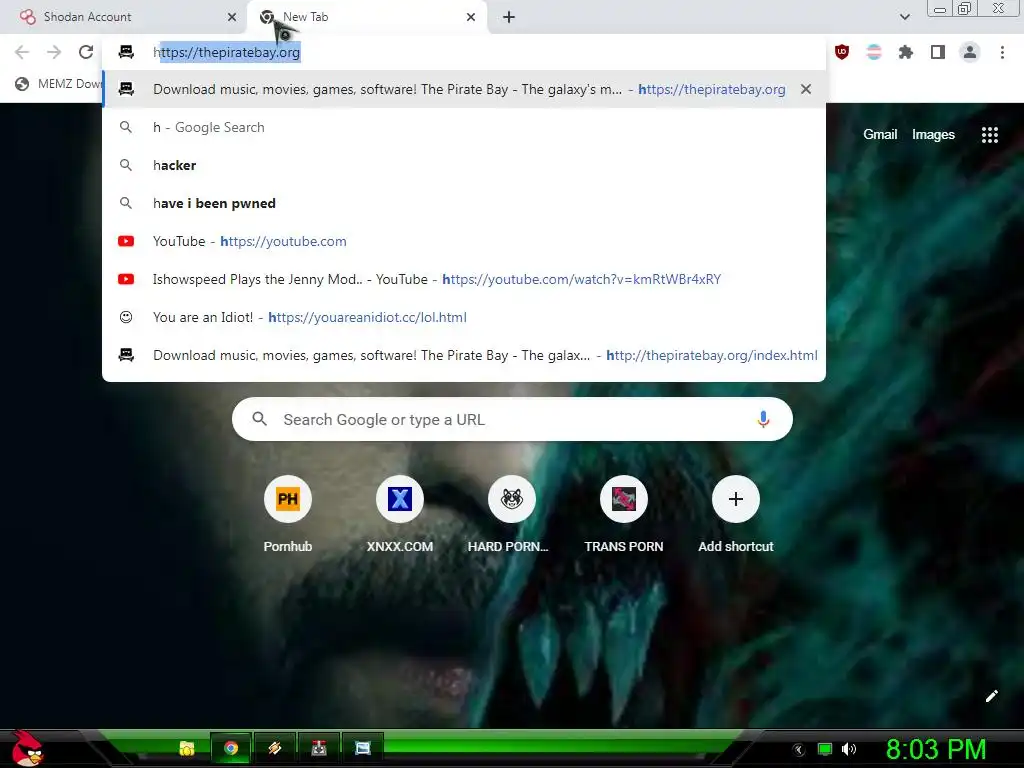Expand hidden system tray icons
The width and height of the screenshot is (1024, 768).
(x=799, y=749)
